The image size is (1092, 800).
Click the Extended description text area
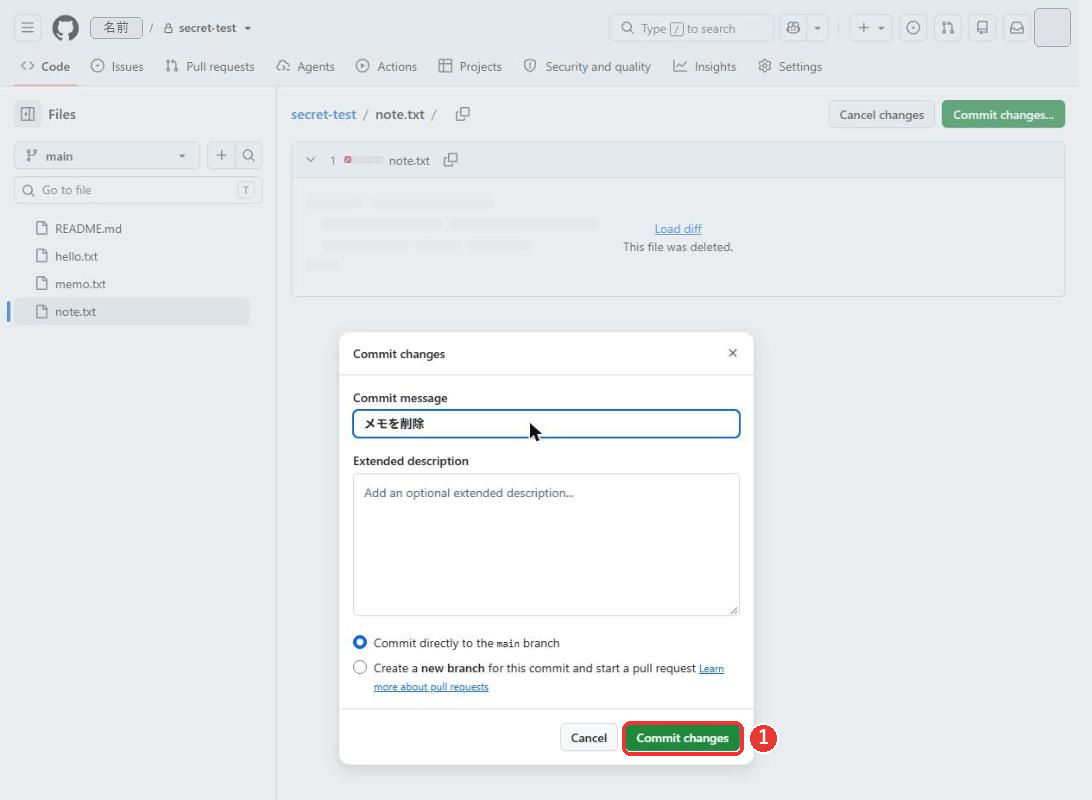[546, 544]
